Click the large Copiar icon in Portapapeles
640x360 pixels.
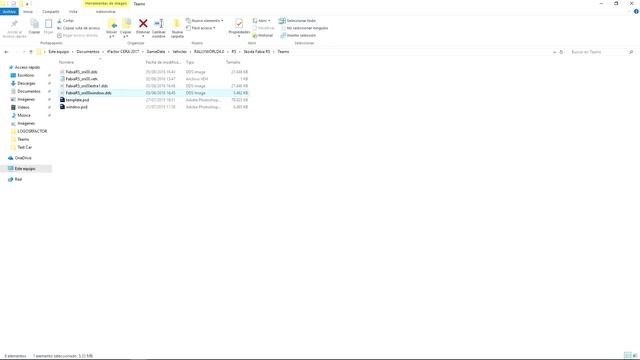(34, 24)
